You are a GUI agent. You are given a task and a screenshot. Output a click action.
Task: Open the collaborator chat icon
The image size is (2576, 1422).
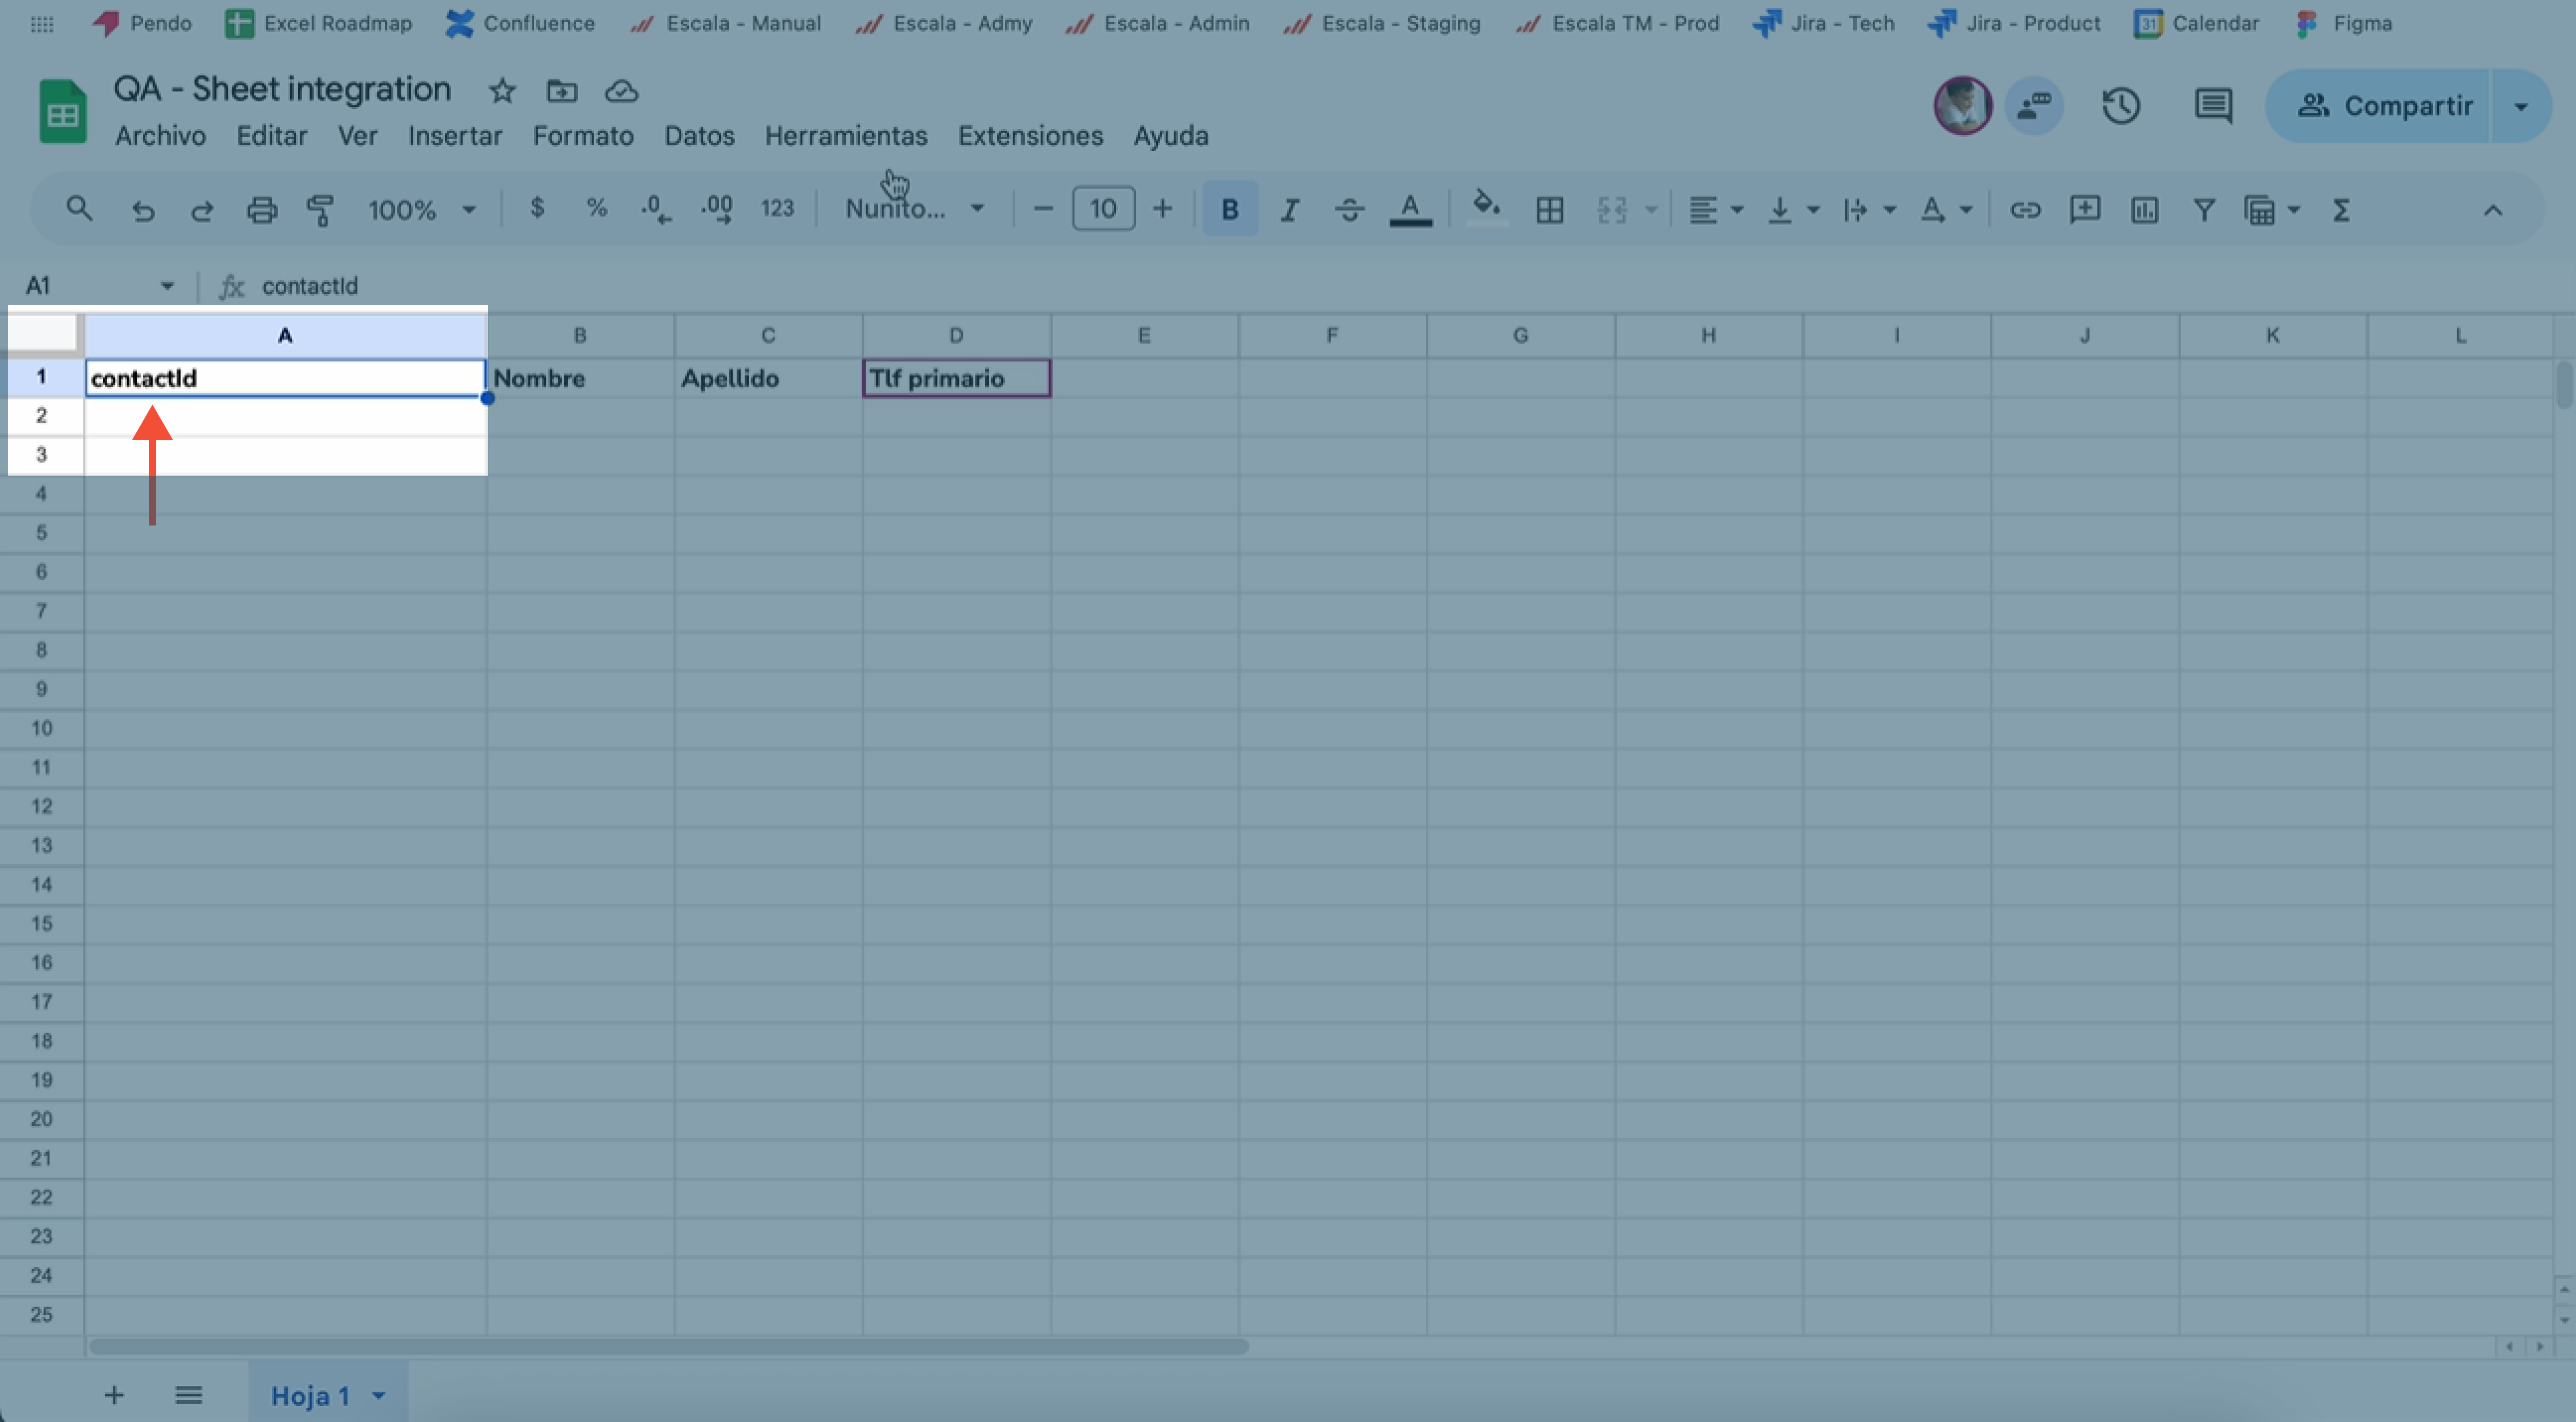coord(2034,105)
